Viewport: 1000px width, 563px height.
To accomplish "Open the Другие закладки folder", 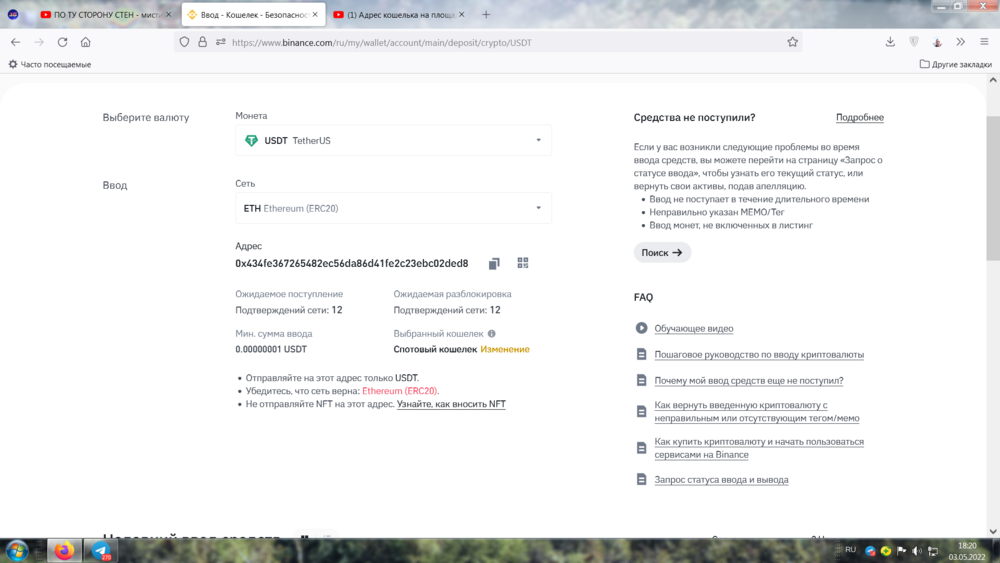I will [955, 64].
